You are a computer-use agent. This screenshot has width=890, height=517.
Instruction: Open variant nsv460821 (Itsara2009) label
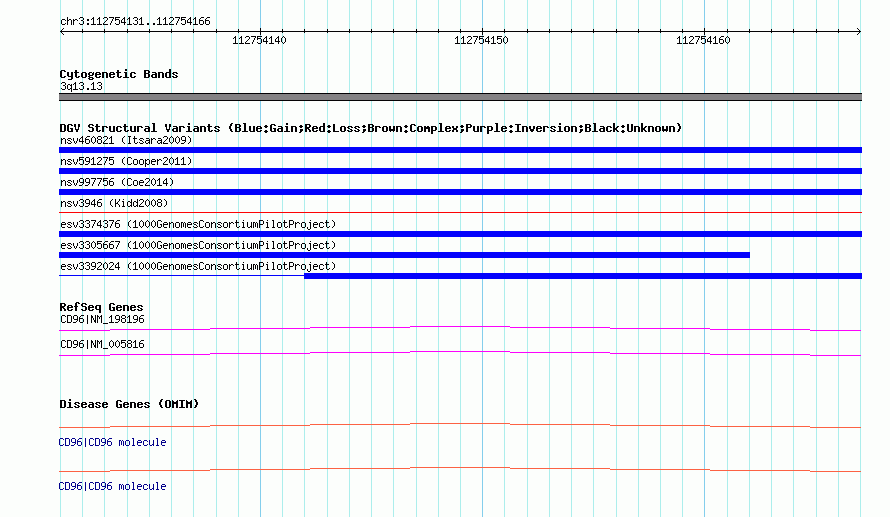pyautogui.click(x=126, y=140)
